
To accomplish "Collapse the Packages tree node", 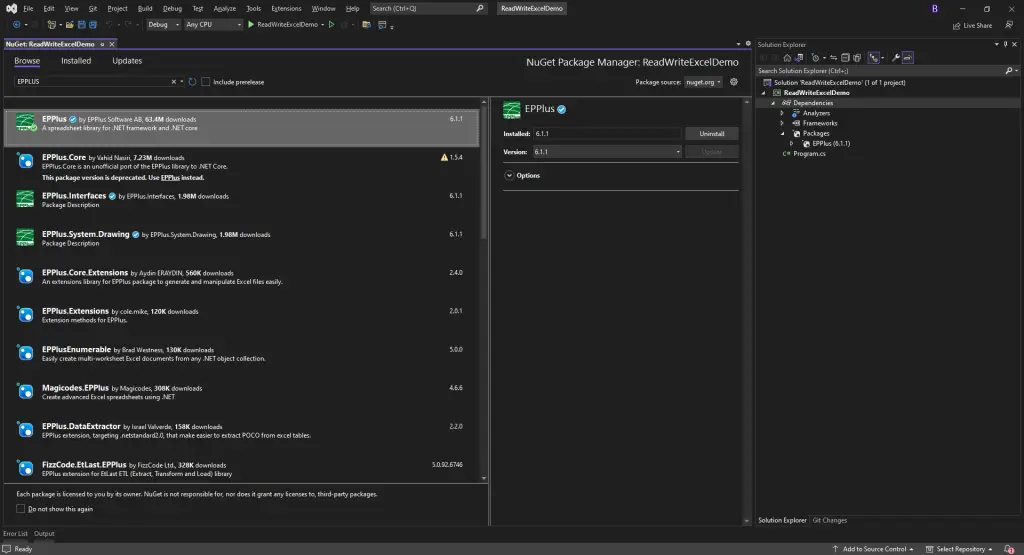I will (x=782, y=133).
